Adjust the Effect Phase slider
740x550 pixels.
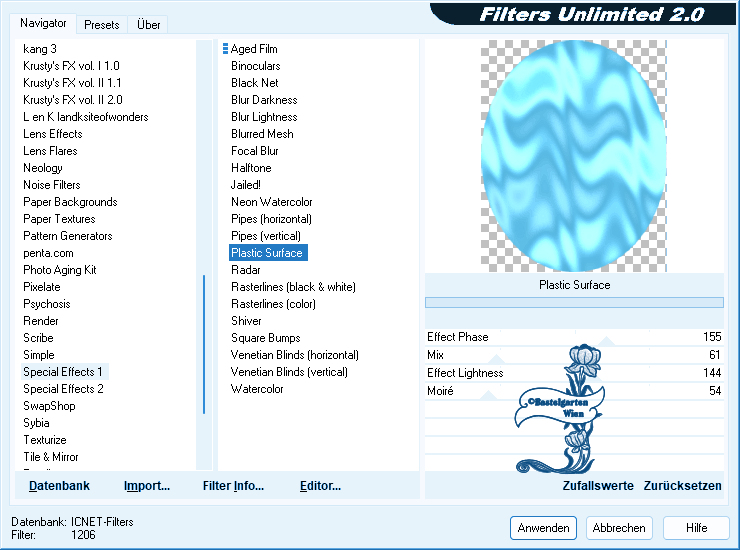point(574,337)
